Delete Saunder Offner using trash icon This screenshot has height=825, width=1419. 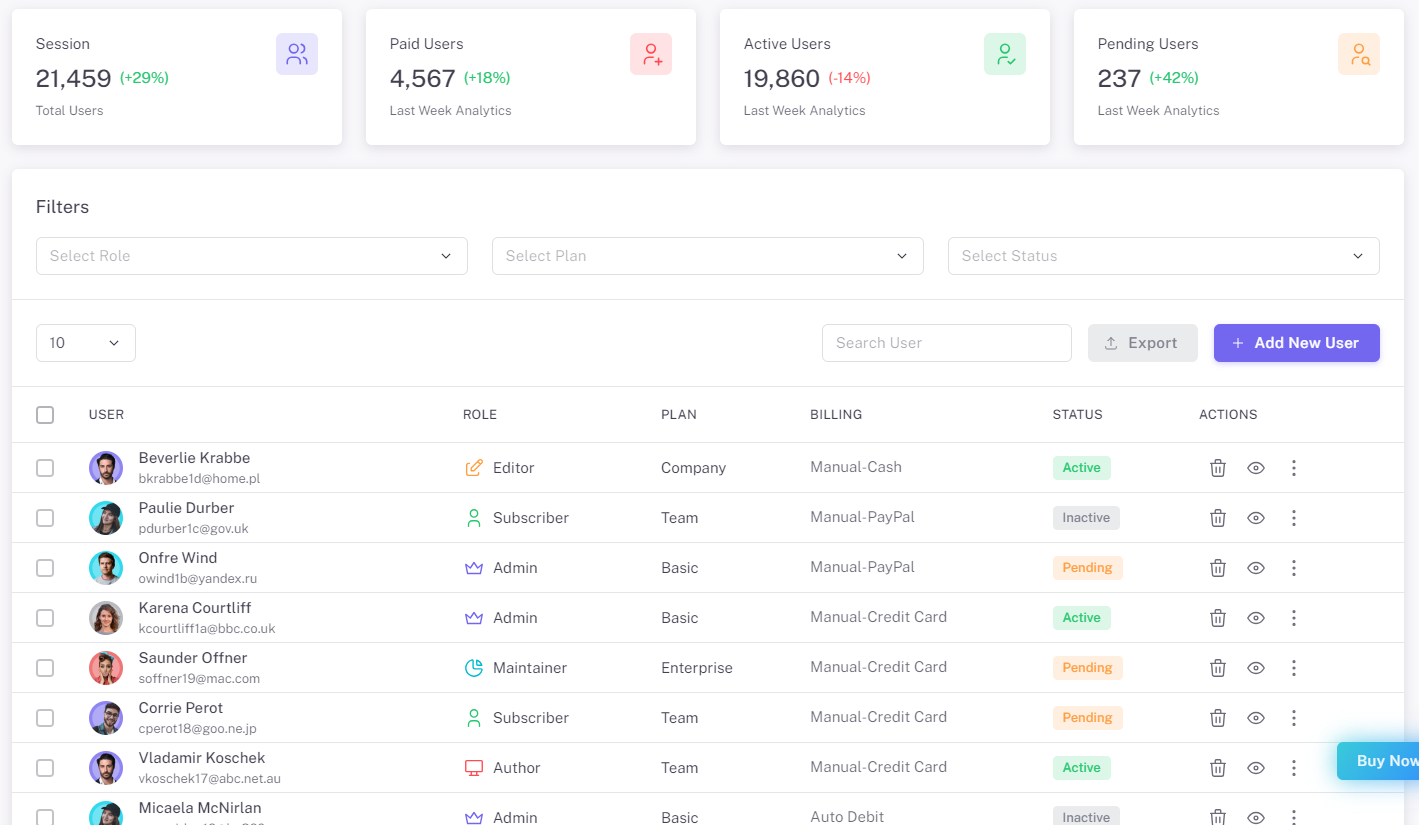pos(1218,668)
